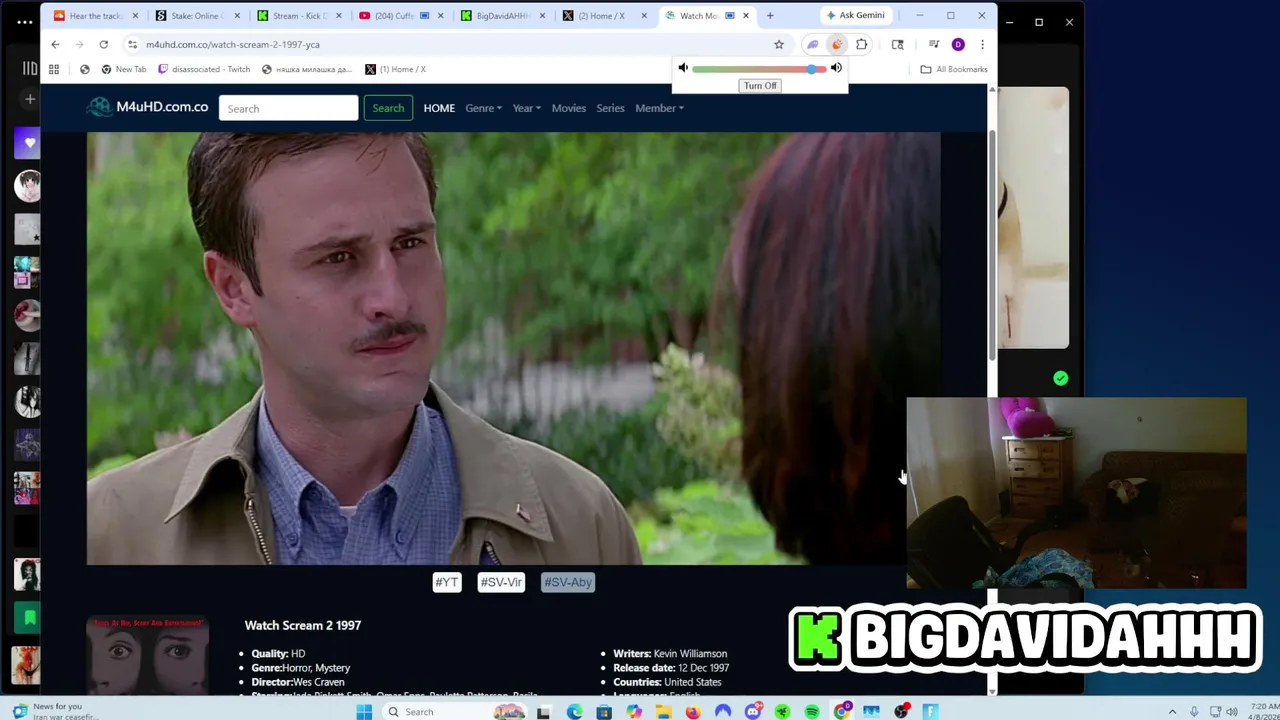Open new tab with plus button
Screen dimensions: 1280x720
(770, 15)
